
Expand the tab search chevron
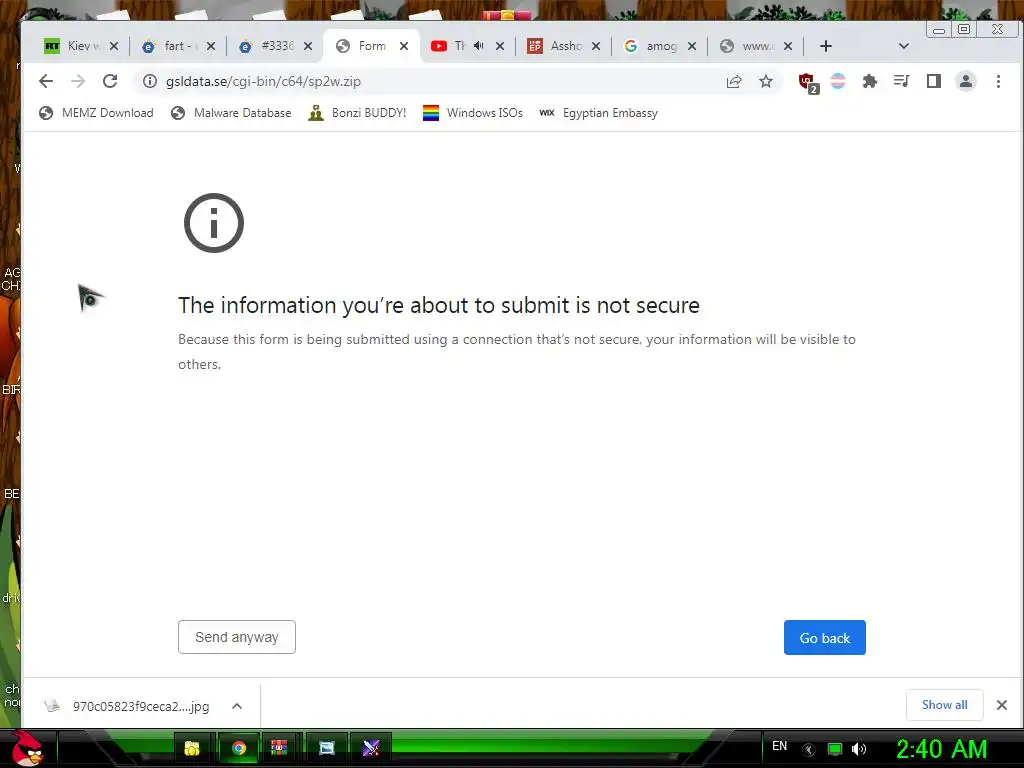click(904, 46)
